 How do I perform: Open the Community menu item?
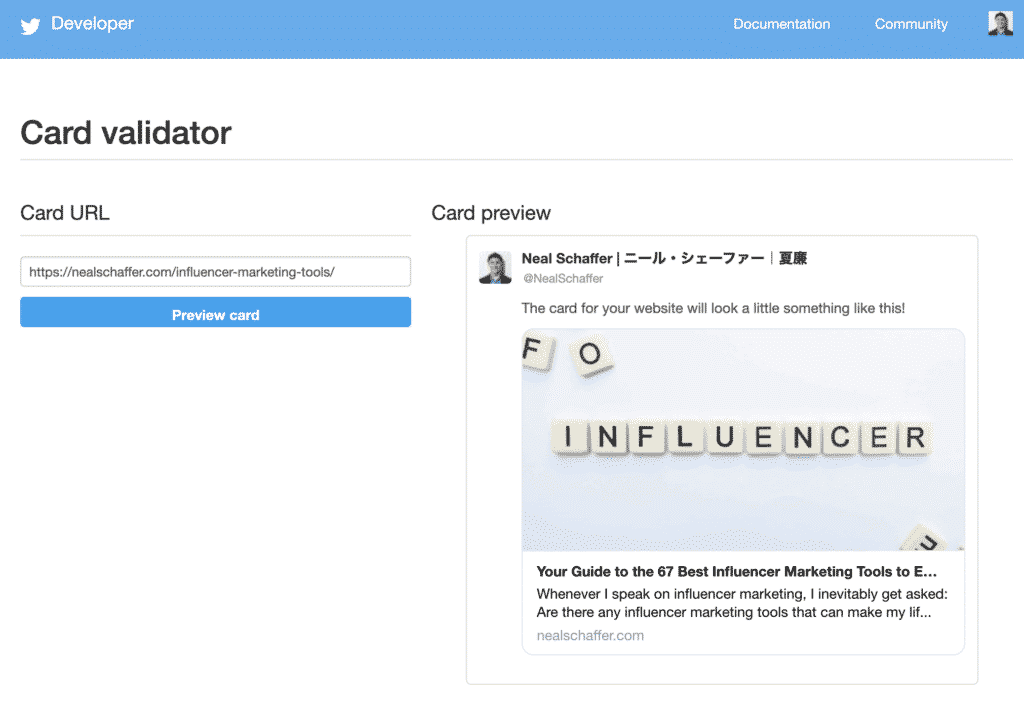[x=911, y=24]
